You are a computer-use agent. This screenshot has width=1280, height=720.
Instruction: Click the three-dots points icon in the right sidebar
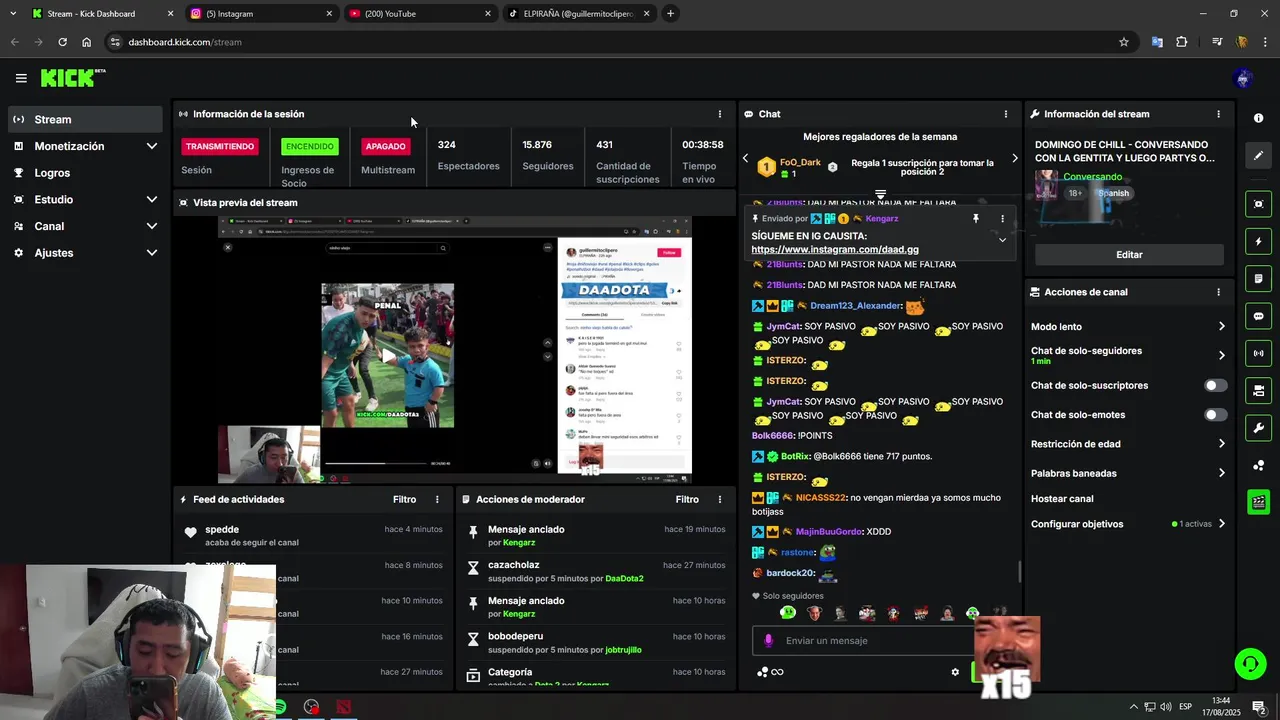click(x=1258, y=465)
